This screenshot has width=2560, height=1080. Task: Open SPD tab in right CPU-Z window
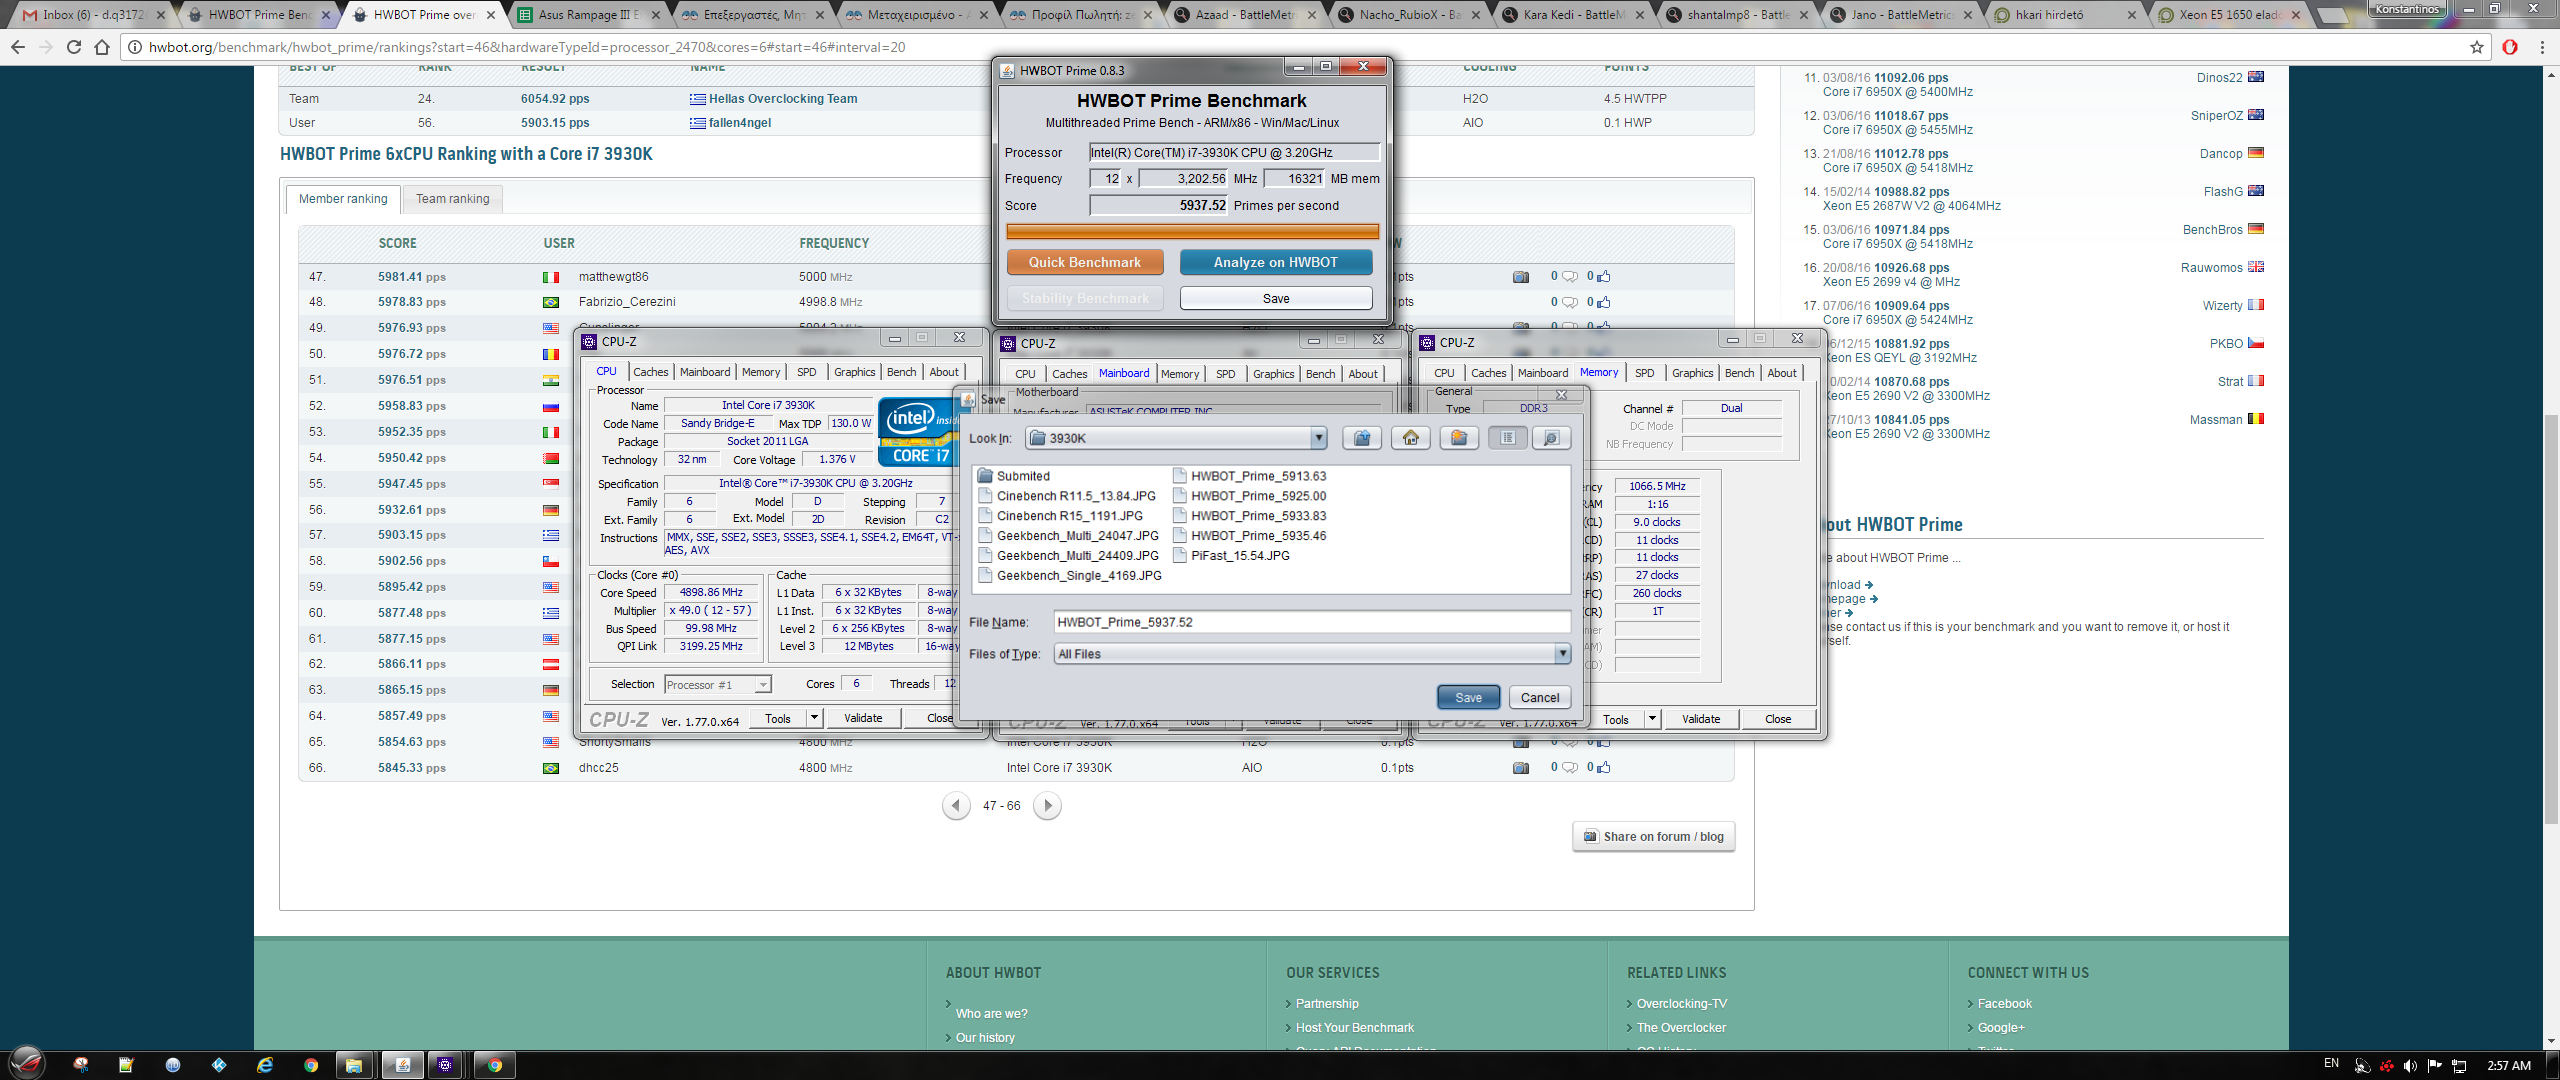[x=1644, y=373]
